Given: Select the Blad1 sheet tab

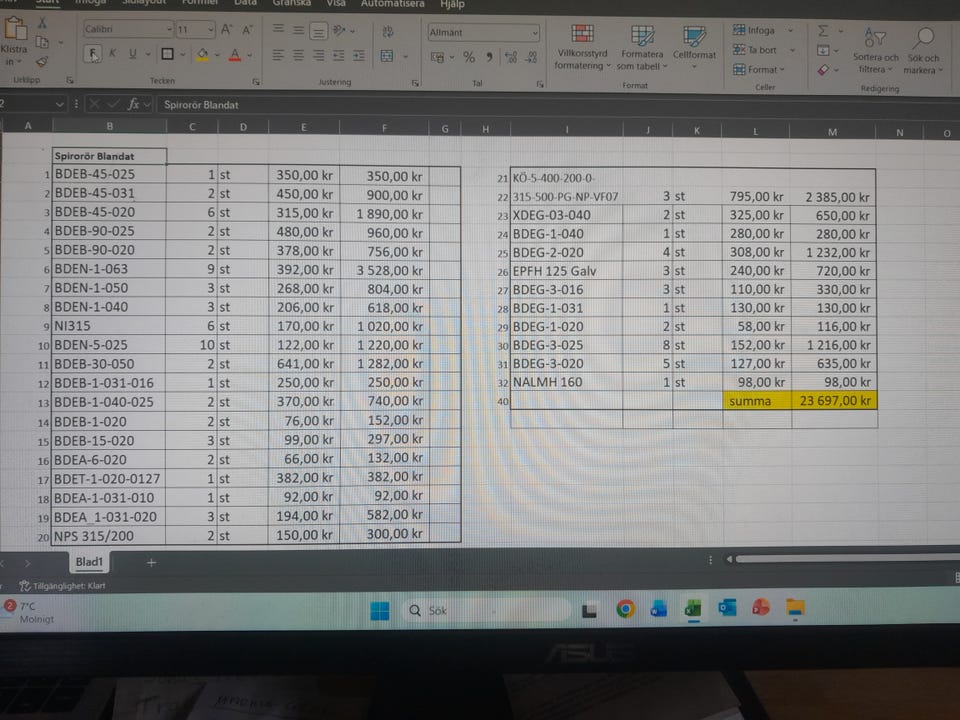Looking at the screenshot, I should tap(91, 563).
